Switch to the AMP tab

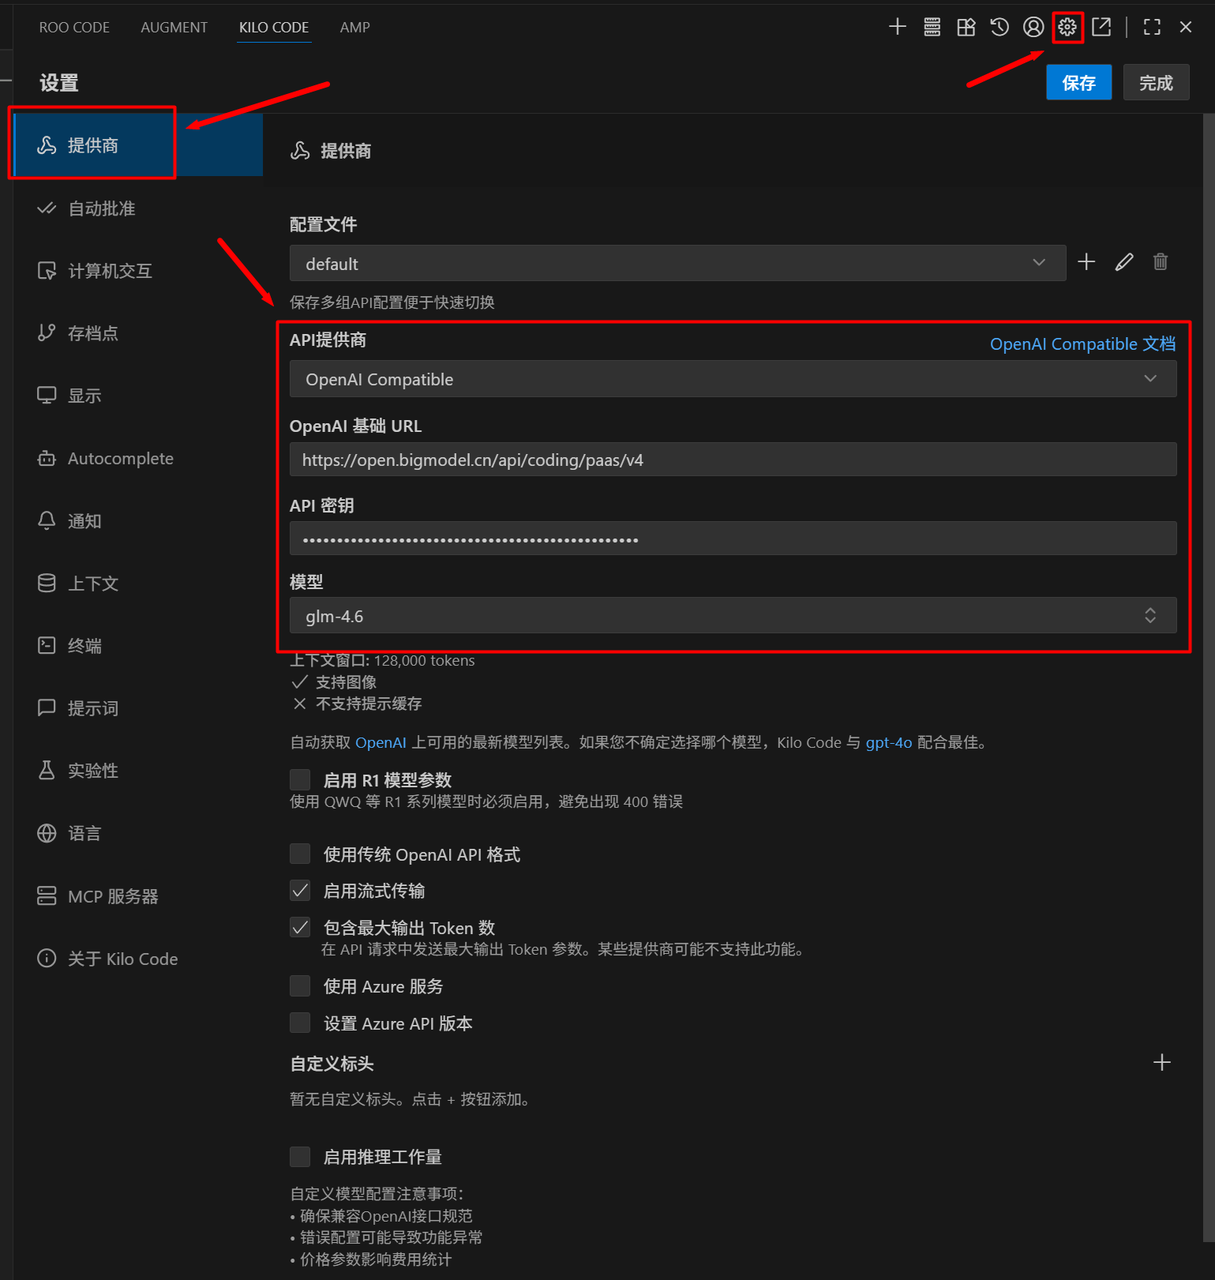coord(355,27)
